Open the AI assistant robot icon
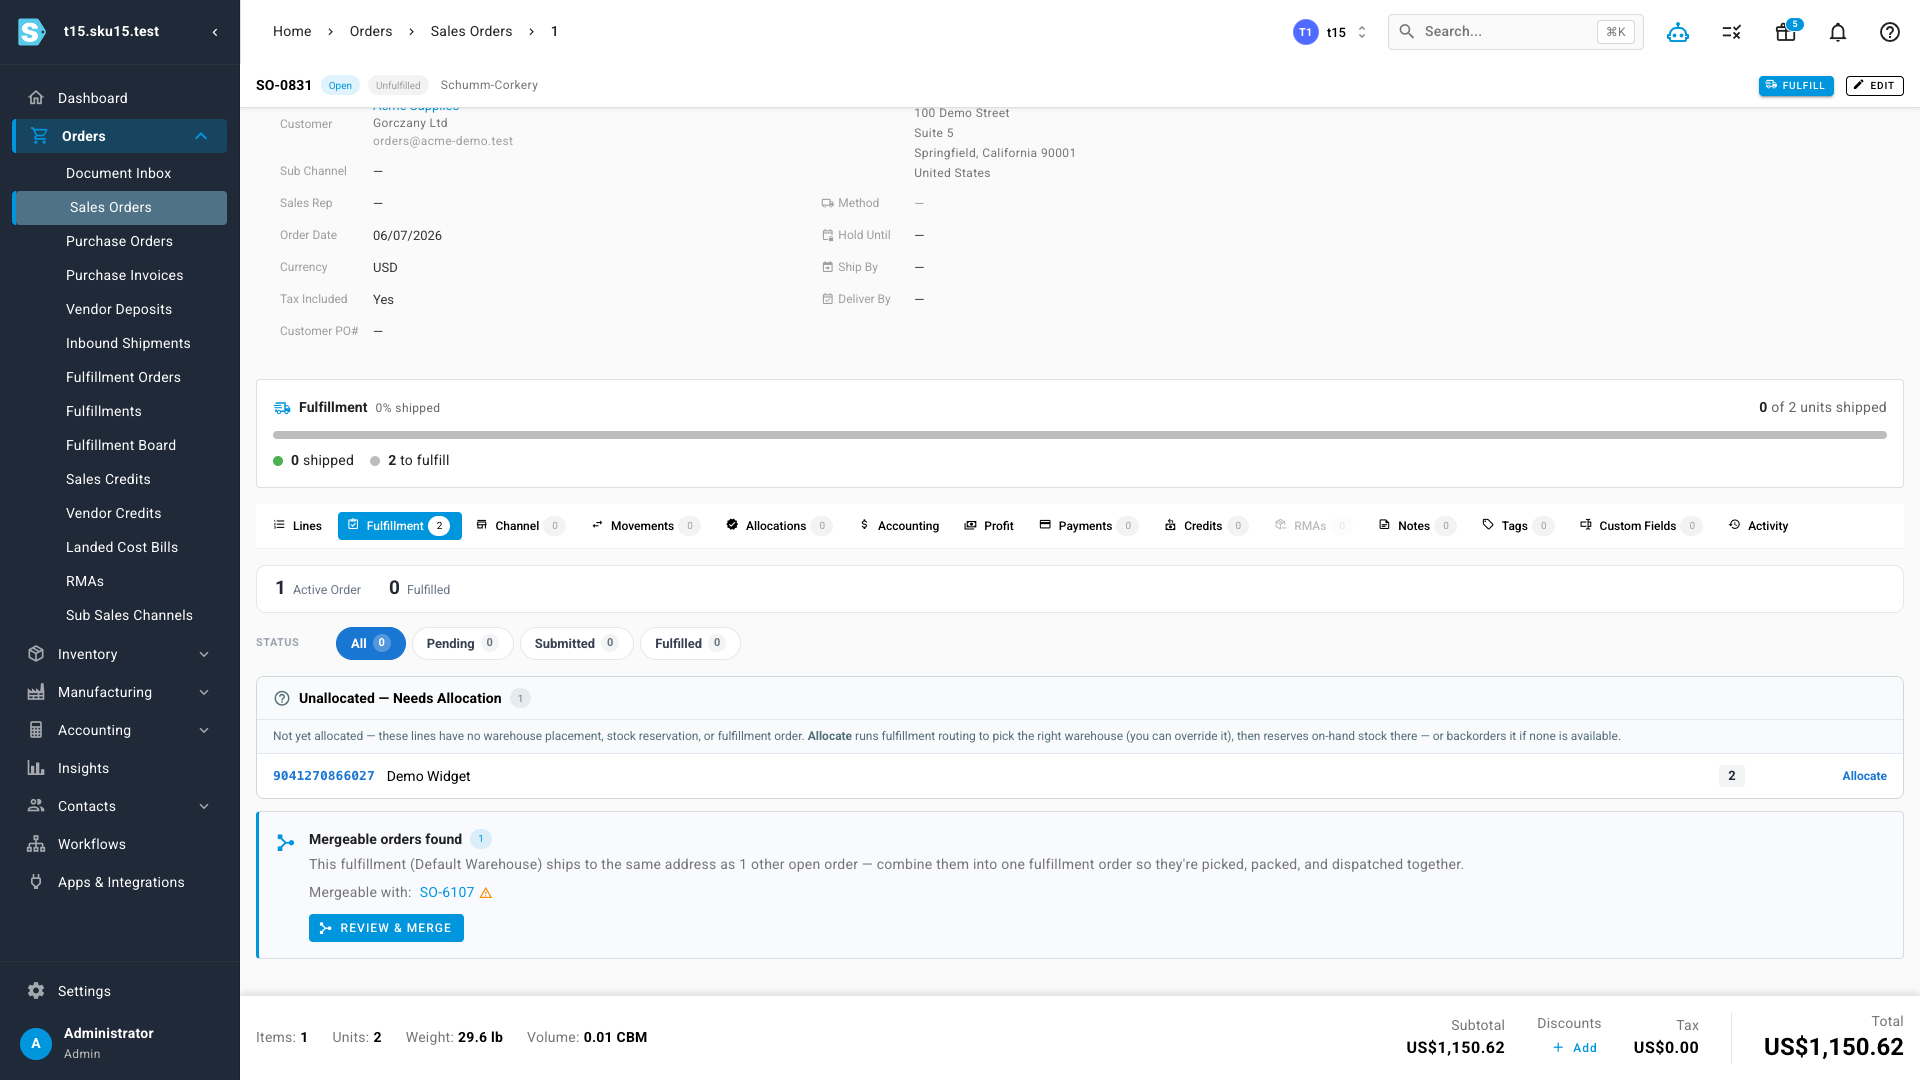This screenshot has width=1920, height=1080. pyautogui.click(x=1678, y=32)
